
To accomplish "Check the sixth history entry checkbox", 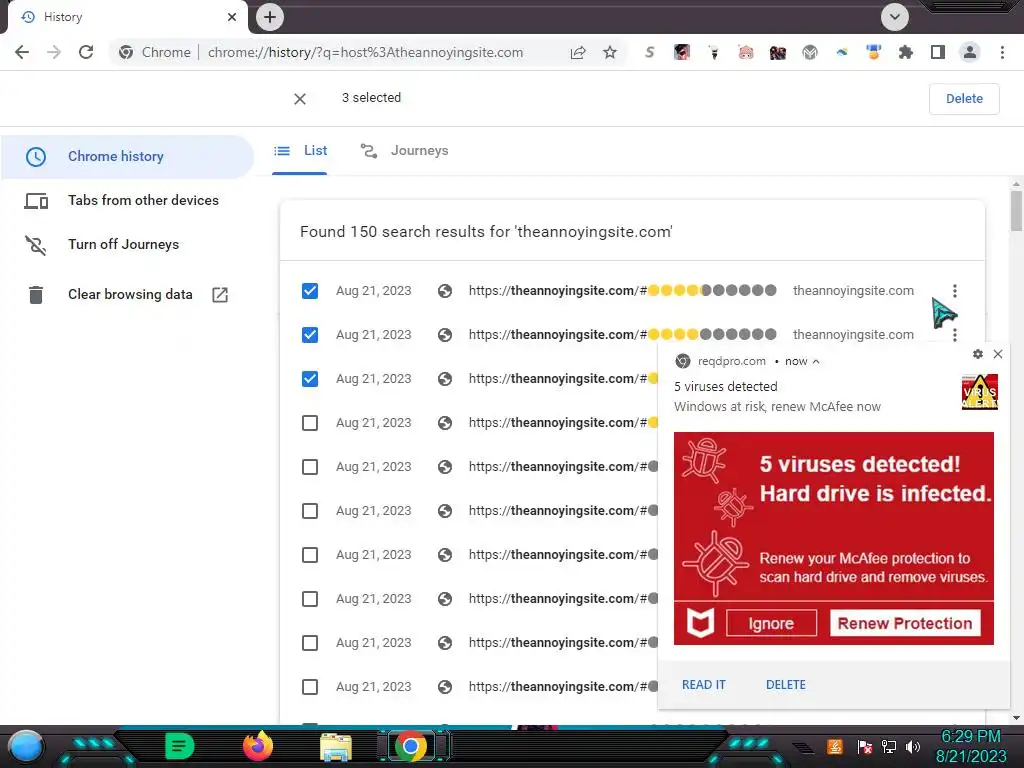I will point(310,511).
